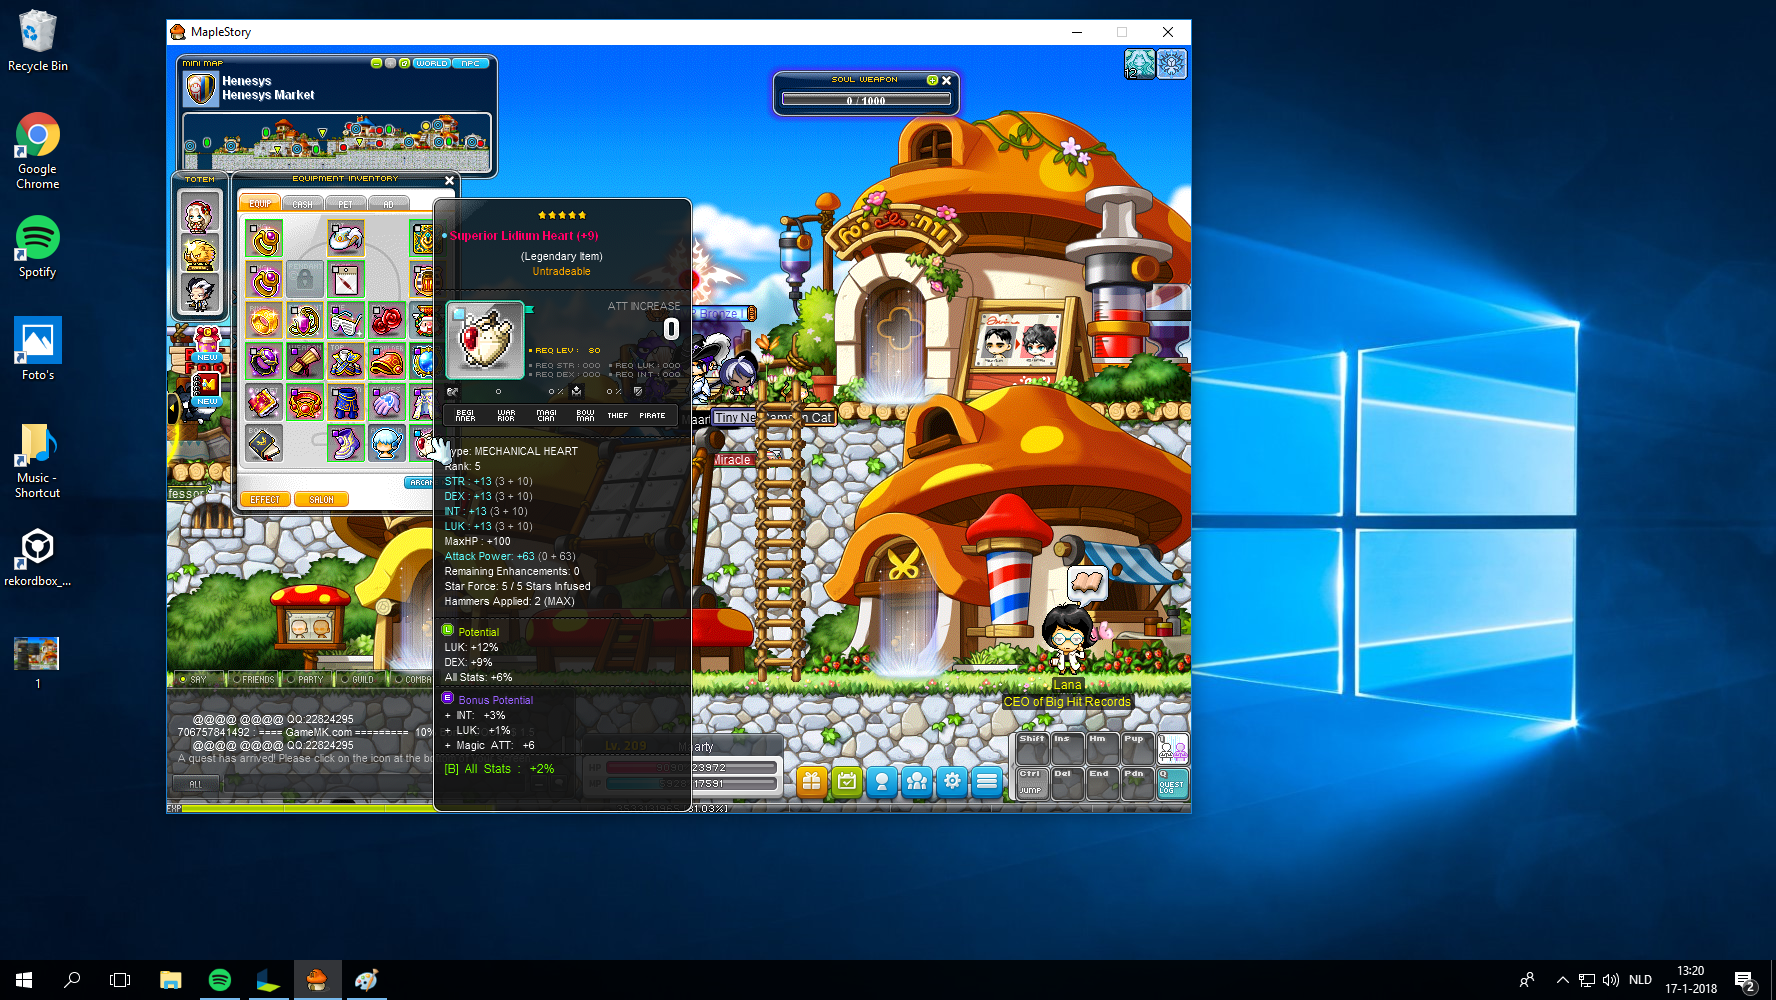The height and width of the screenshot is (1000, 1776).
Task: Click the Henesys mini map image
Action: coord(337,142)
